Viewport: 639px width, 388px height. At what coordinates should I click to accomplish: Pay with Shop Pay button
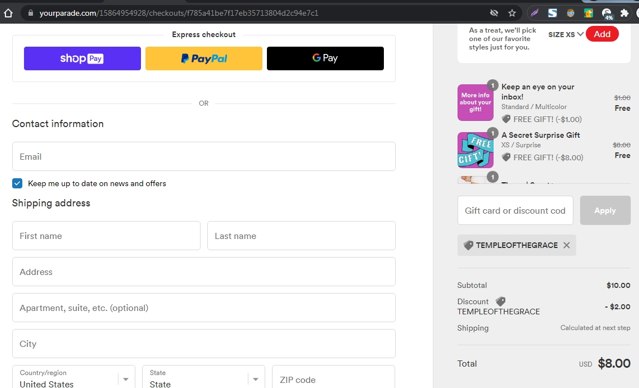82,58
